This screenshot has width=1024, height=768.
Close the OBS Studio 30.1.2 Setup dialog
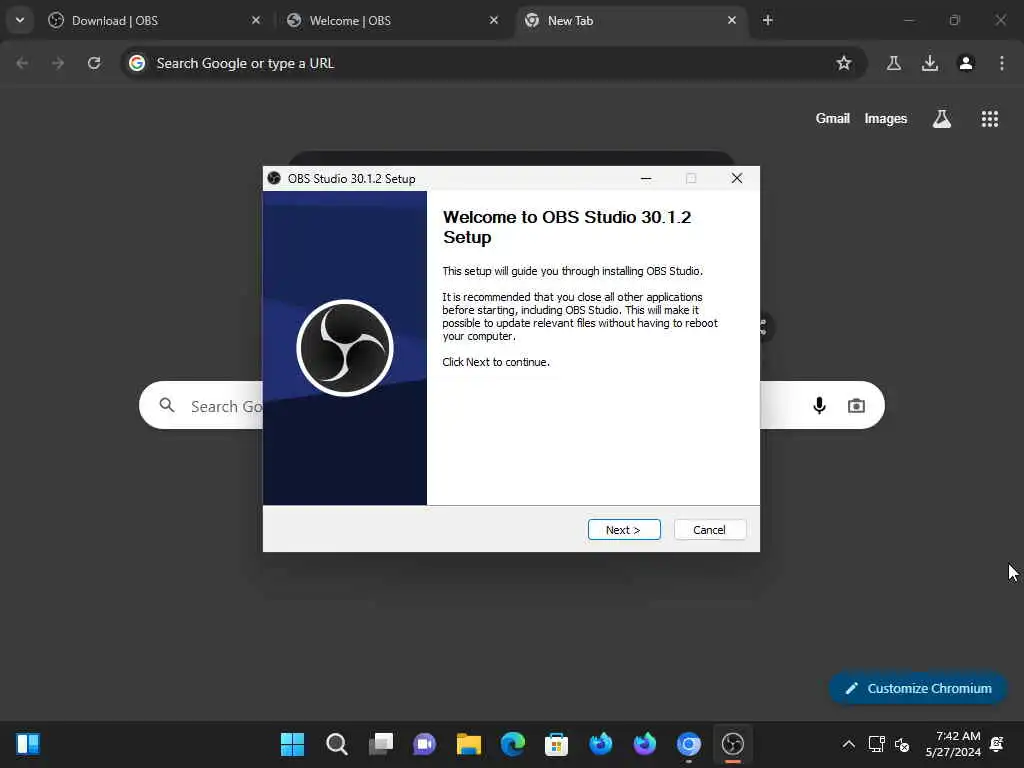pyautogui.click(x=737, y=178)
